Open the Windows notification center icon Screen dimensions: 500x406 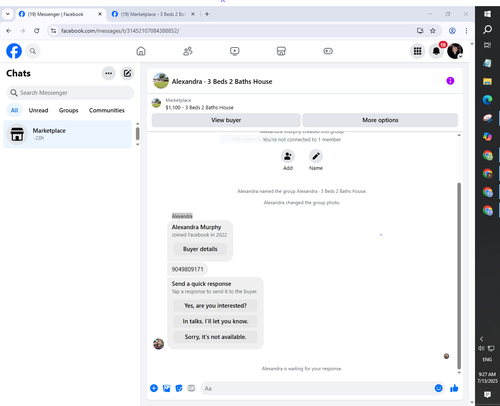tap(487, 395)
